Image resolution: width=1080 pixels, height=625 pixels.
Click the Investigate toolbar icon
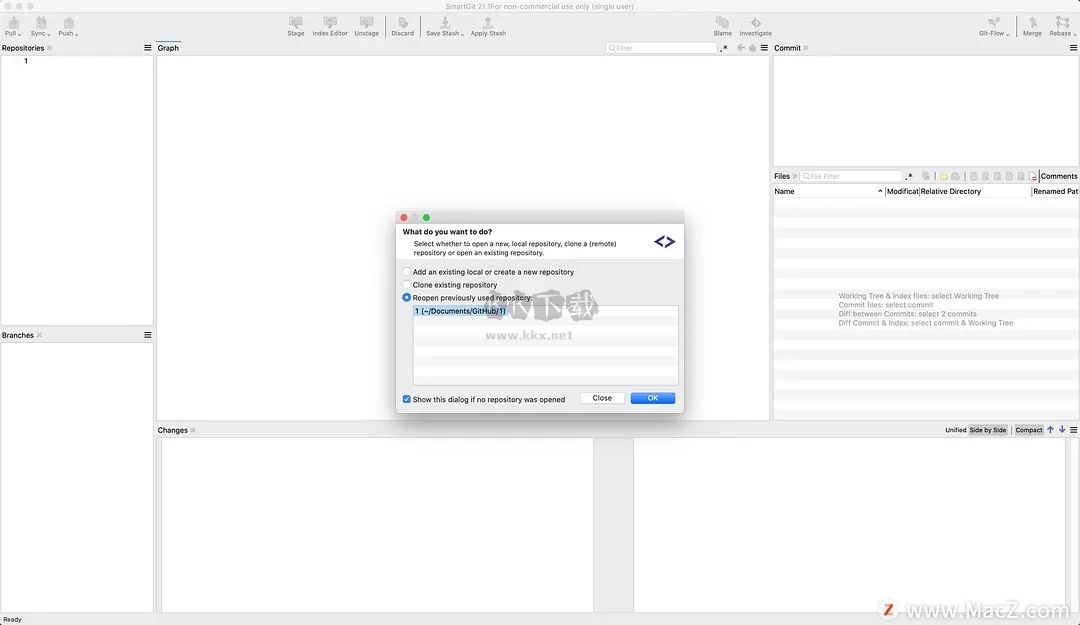pyautogui.click(x=756, y=23)
